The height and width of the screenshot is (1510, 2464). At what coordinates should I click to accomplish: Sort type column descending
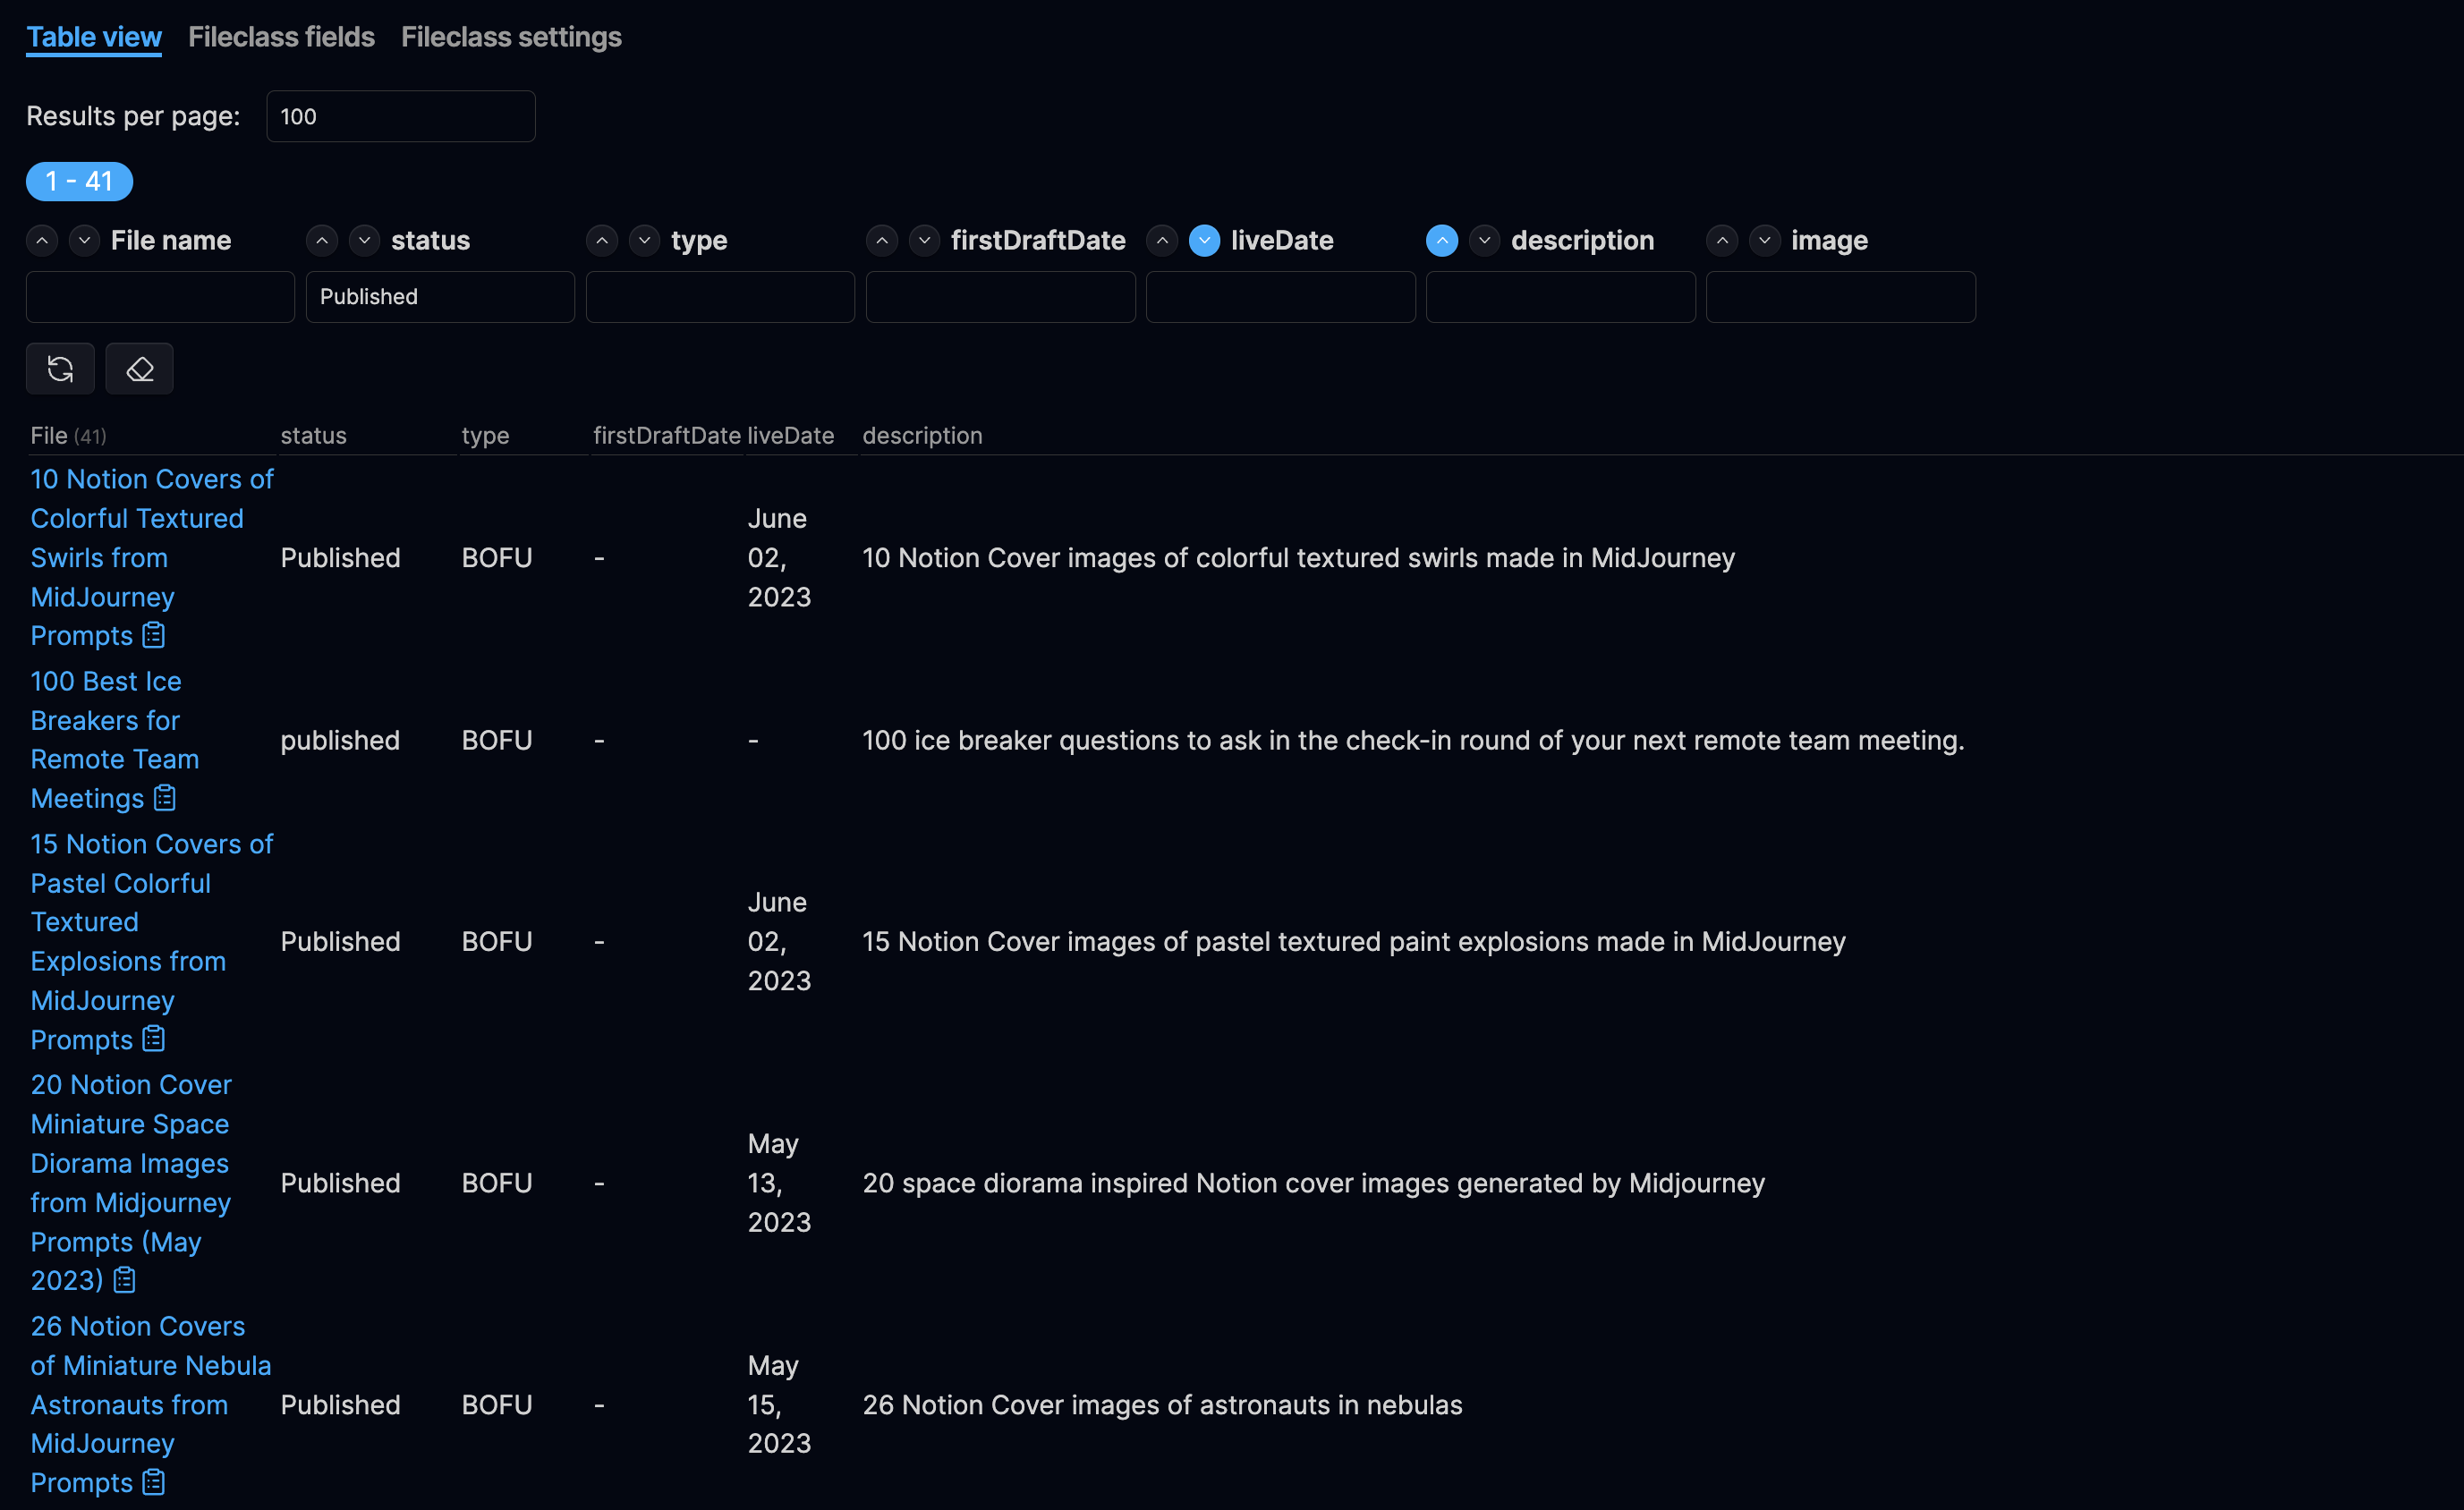click(x=645, y=241)
